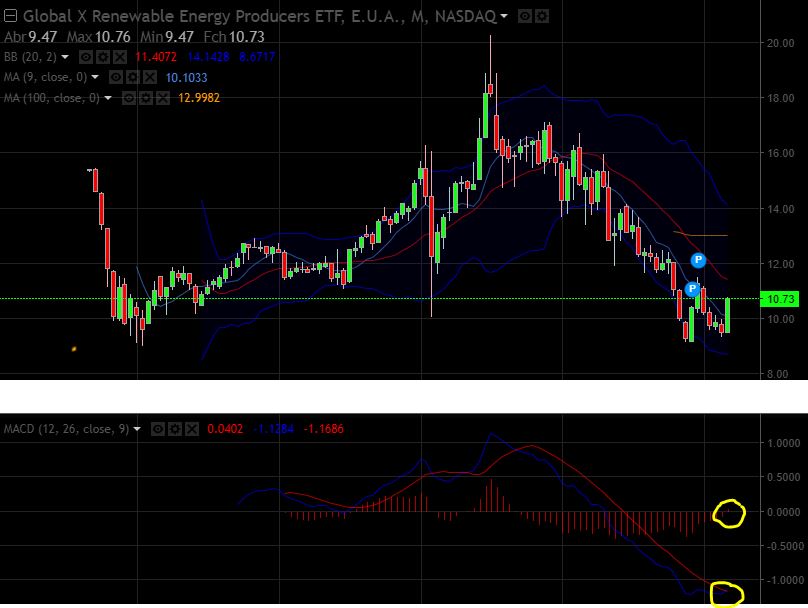This screenshot has width=808, height=608.
Task: Click the 'MACD (12, 26, close, 9)' label
Action: (66, 429)
